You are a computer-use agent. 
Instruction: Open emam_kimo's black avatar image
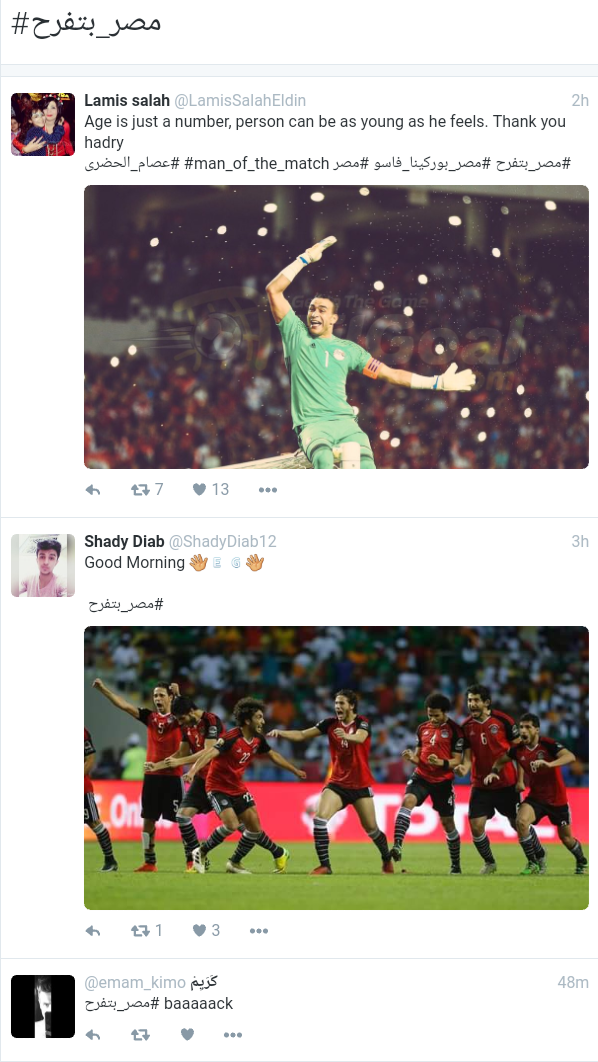(43, 1006)
